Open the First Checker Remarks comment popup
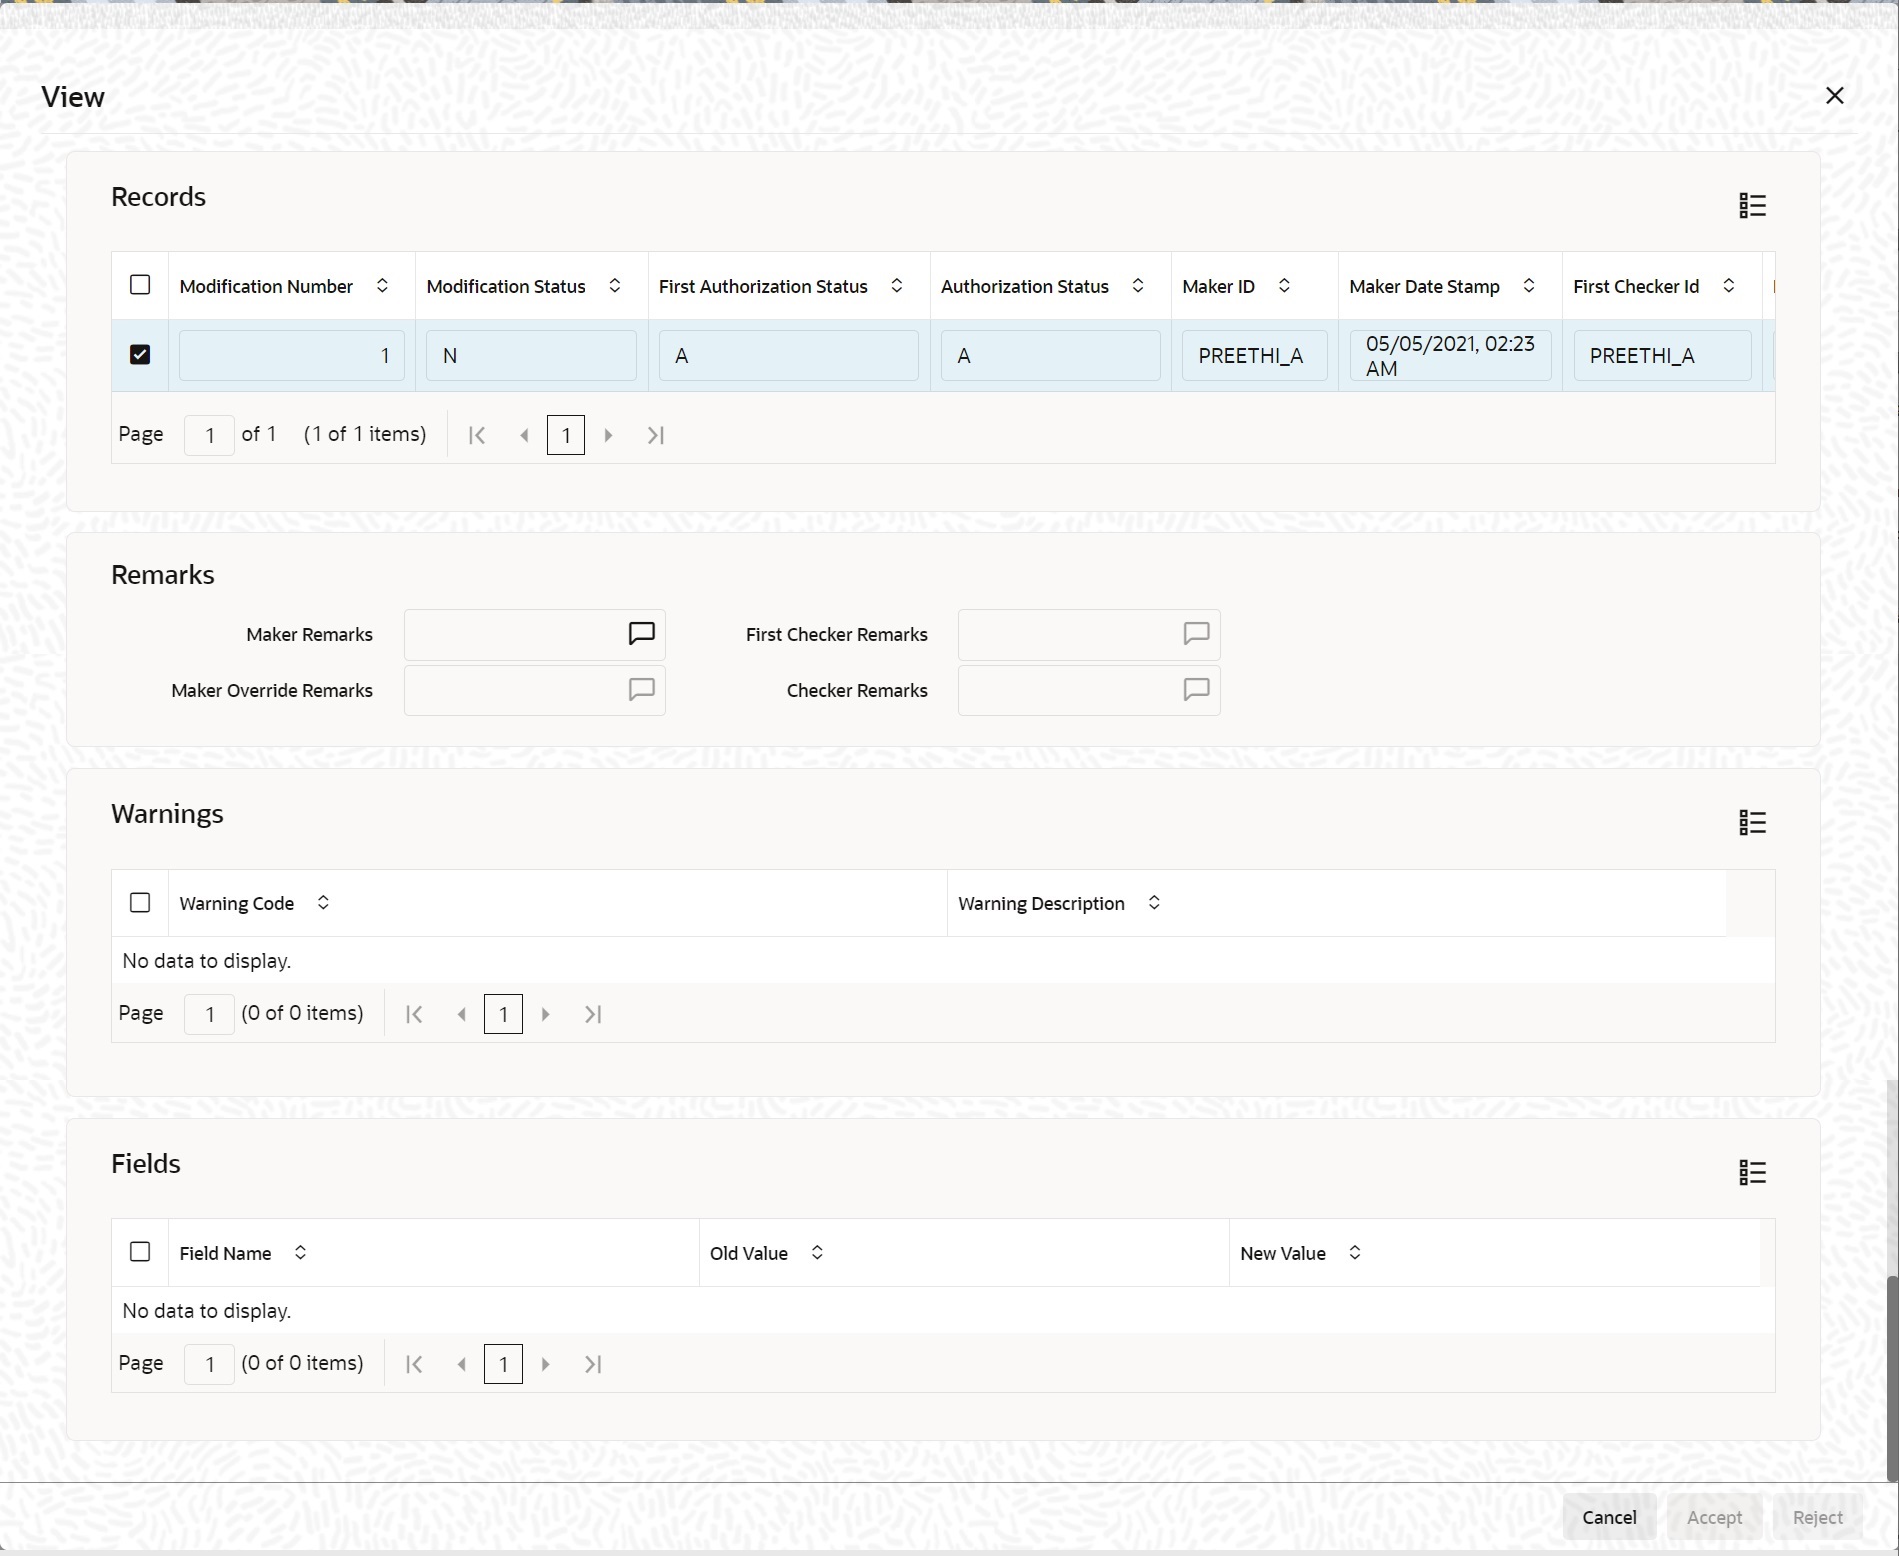1899x1556 pixels. point(1196,634)
